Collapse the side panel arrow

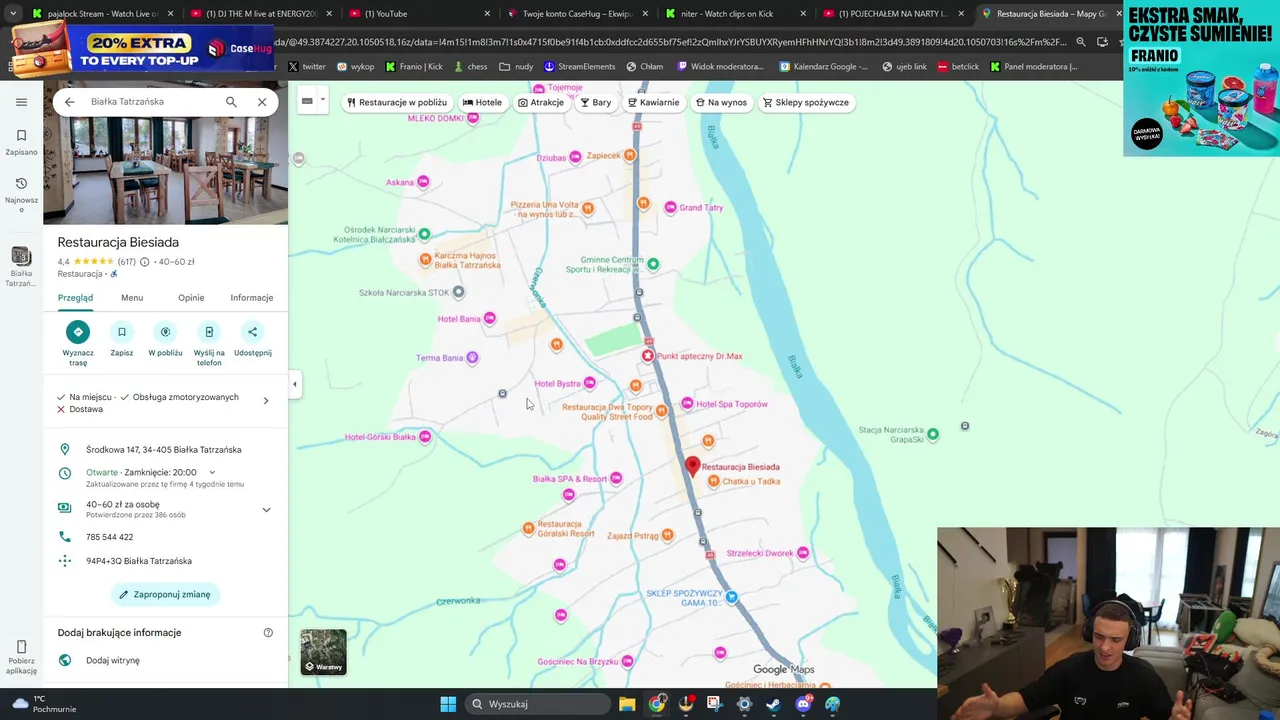[x=294, y=384]
